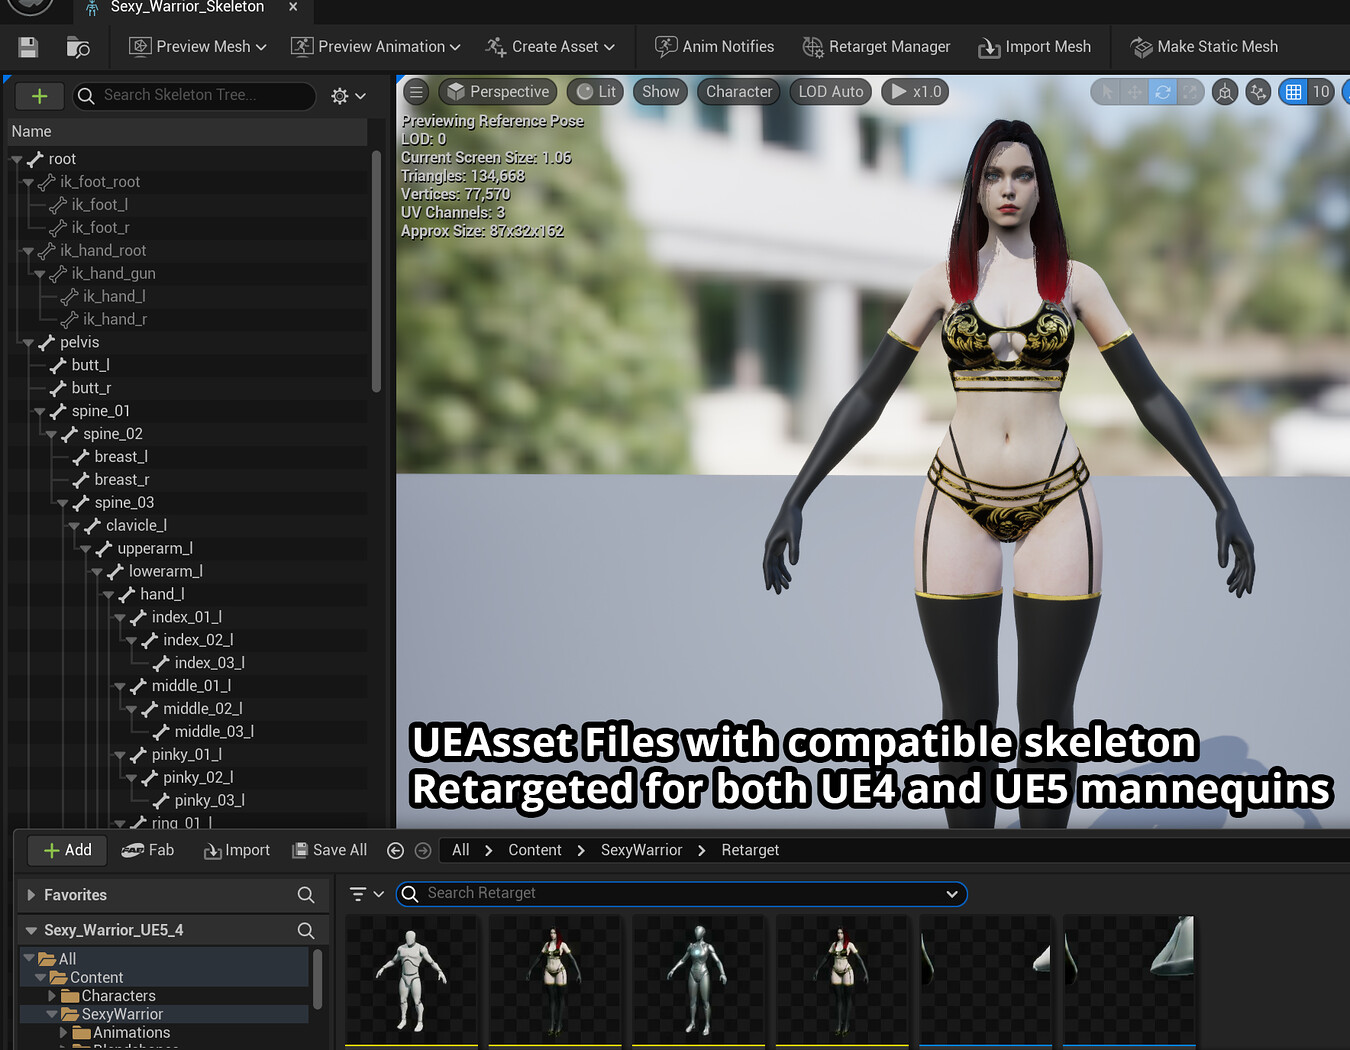Search within Favorites using magnifier icon
Screen dimensions: 1350x1050
pos(306,895)
